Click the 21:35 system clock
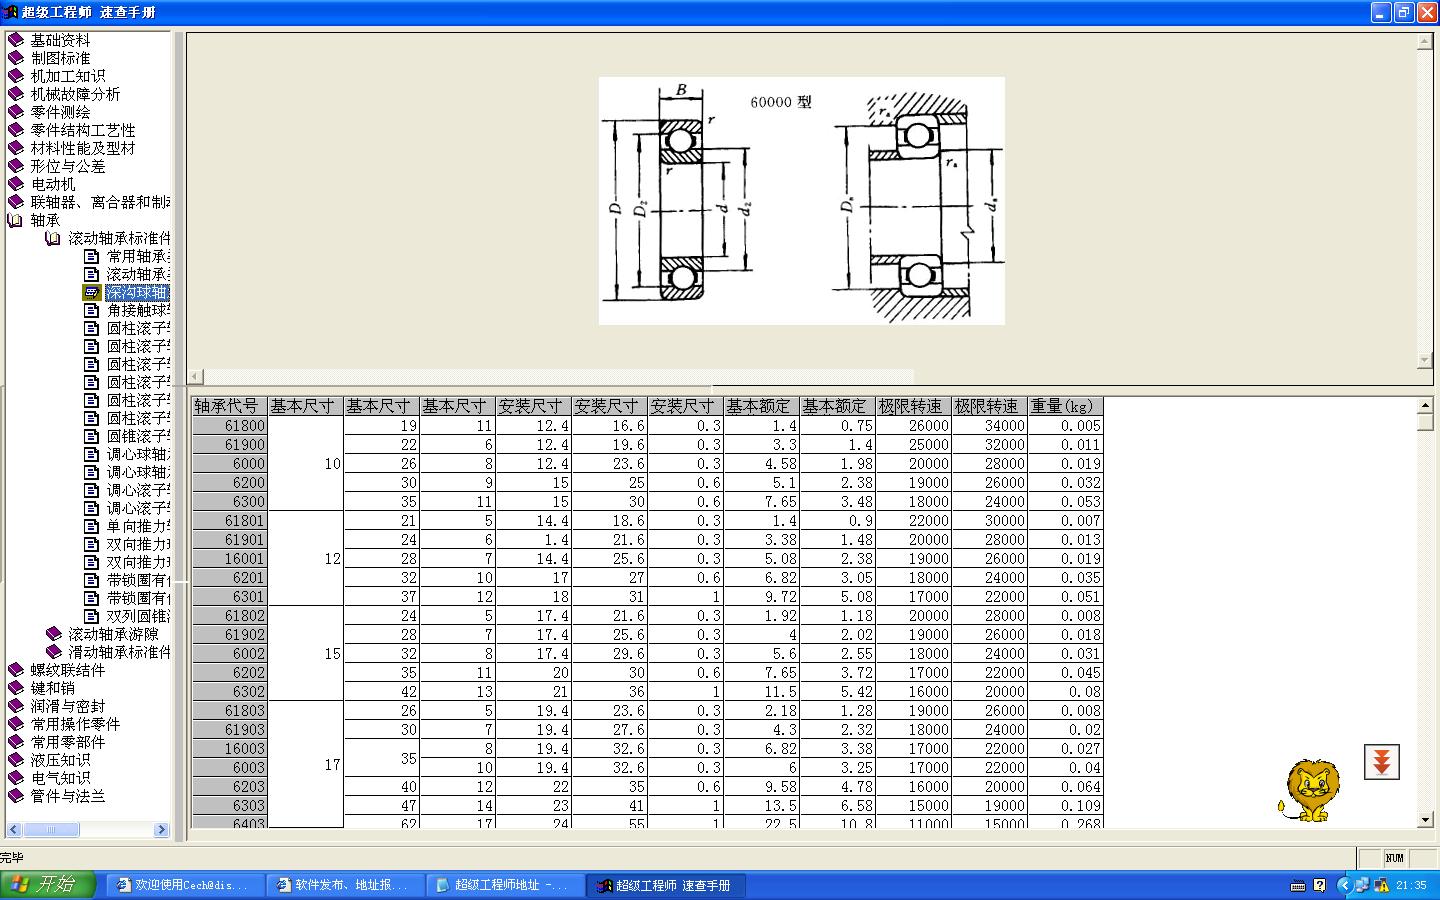The height and width of the screenshot is (900, 1440). (1411, 885)
